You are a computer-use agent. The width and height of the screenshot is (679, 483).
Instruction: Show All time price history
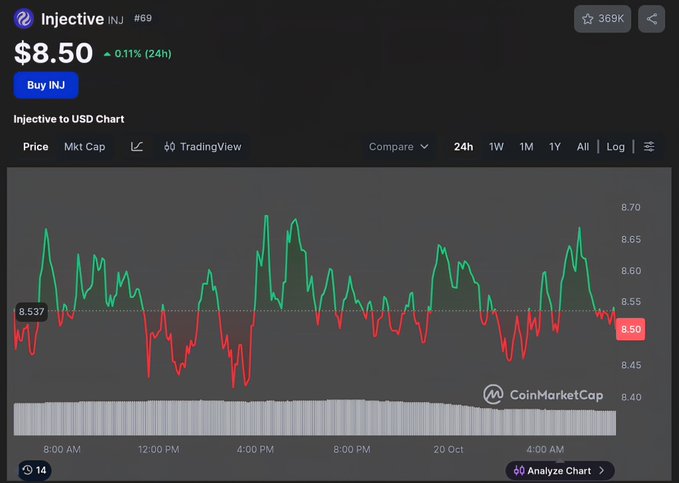(x=582, y=147)
